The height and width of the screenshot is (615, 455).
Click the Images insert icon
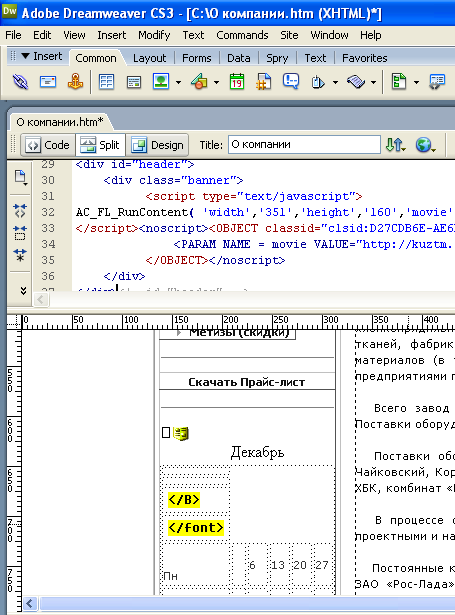click(x=161, y=82)
